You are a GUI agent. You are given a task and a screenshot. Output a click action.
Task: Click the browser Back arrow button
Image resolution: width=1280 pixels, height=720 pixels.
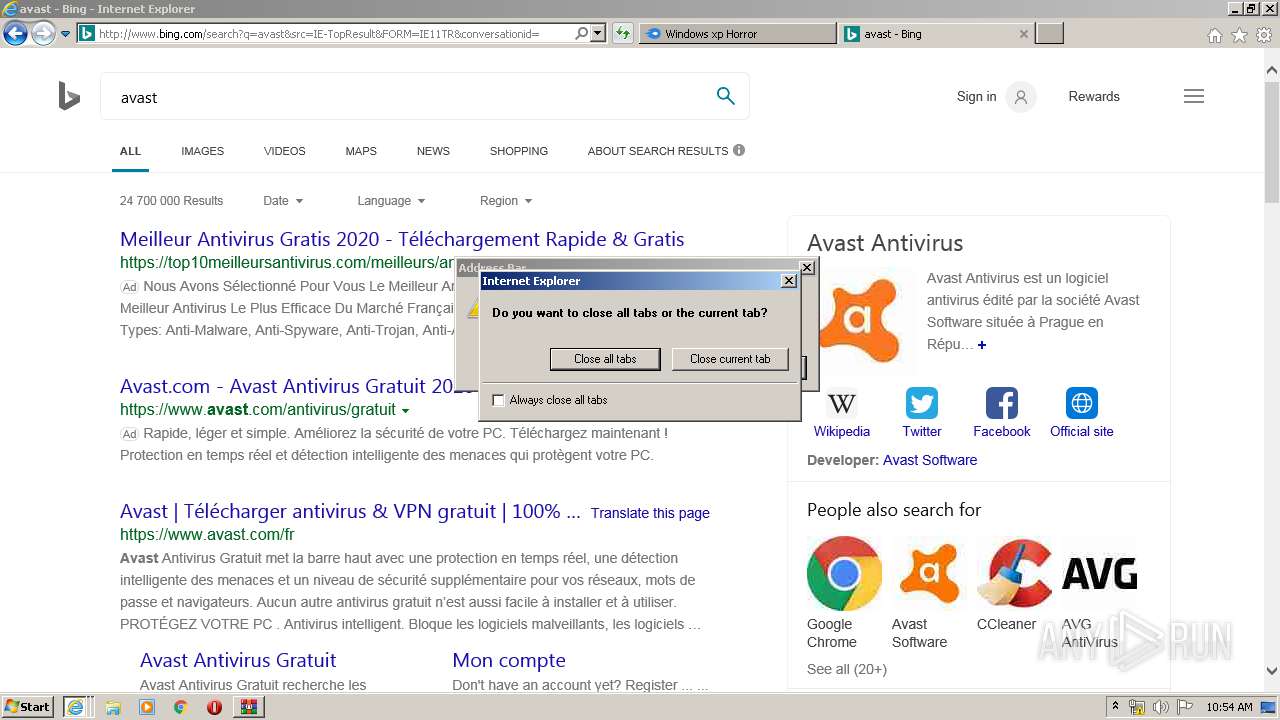15,34
